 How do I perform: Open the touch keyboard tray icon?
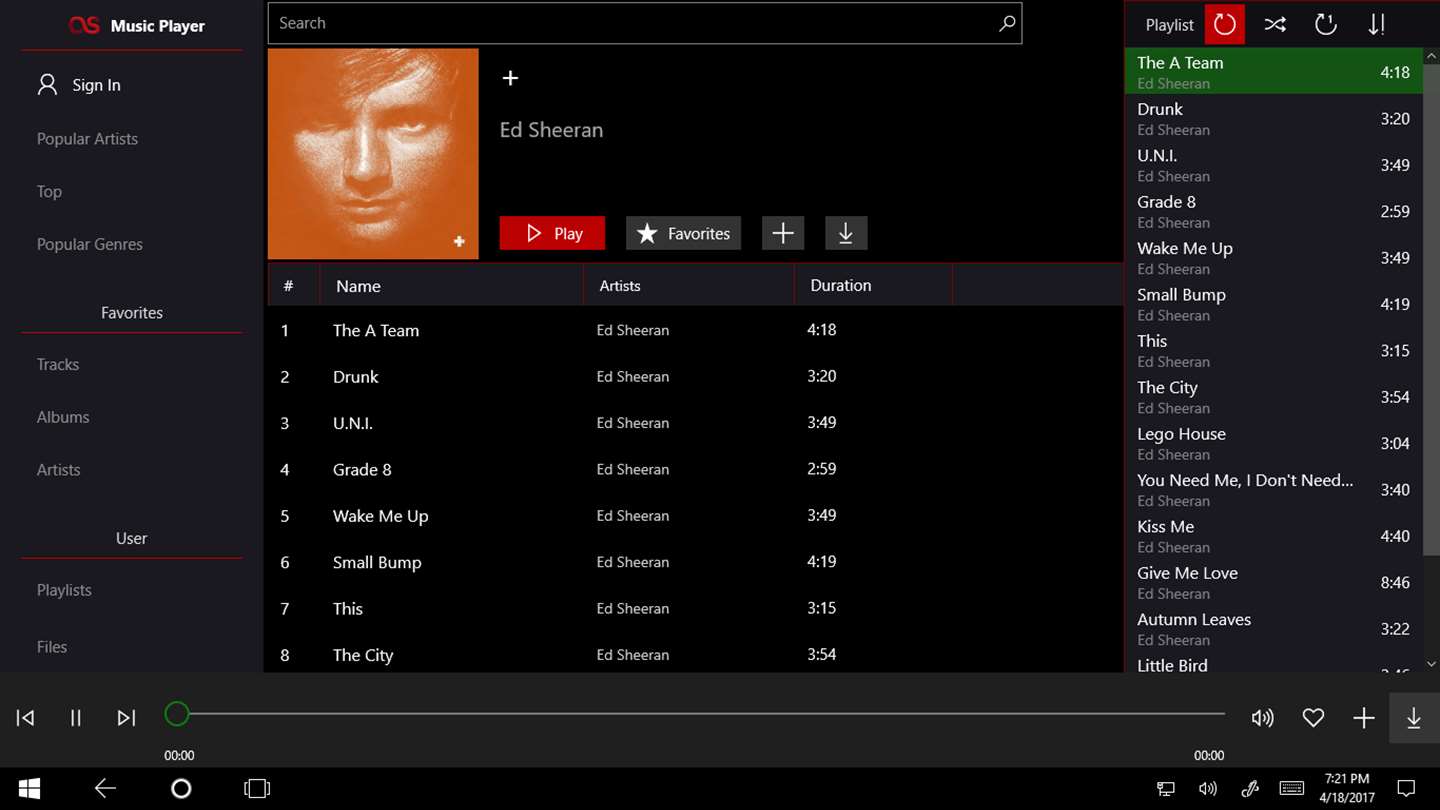pyautogui.click(x=1291, y=789)
